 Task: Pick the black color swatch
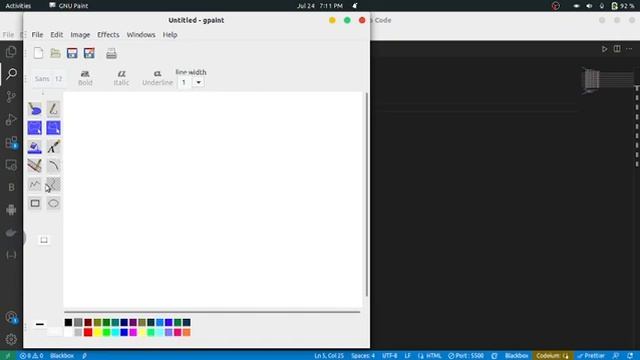point(68,322)
